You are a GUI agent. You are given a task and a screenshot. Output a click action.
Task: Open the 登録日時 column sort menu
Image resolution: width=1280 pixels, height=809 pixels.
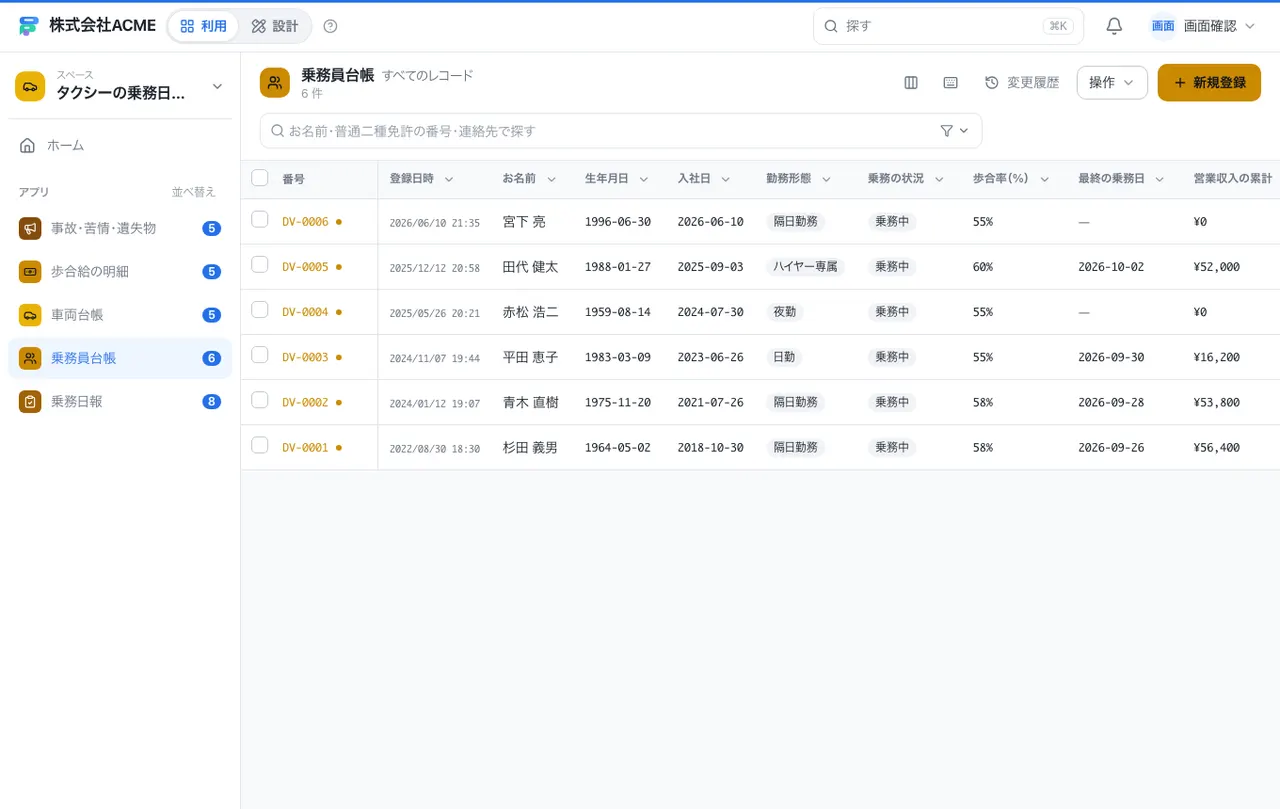(x=449, y=179)
